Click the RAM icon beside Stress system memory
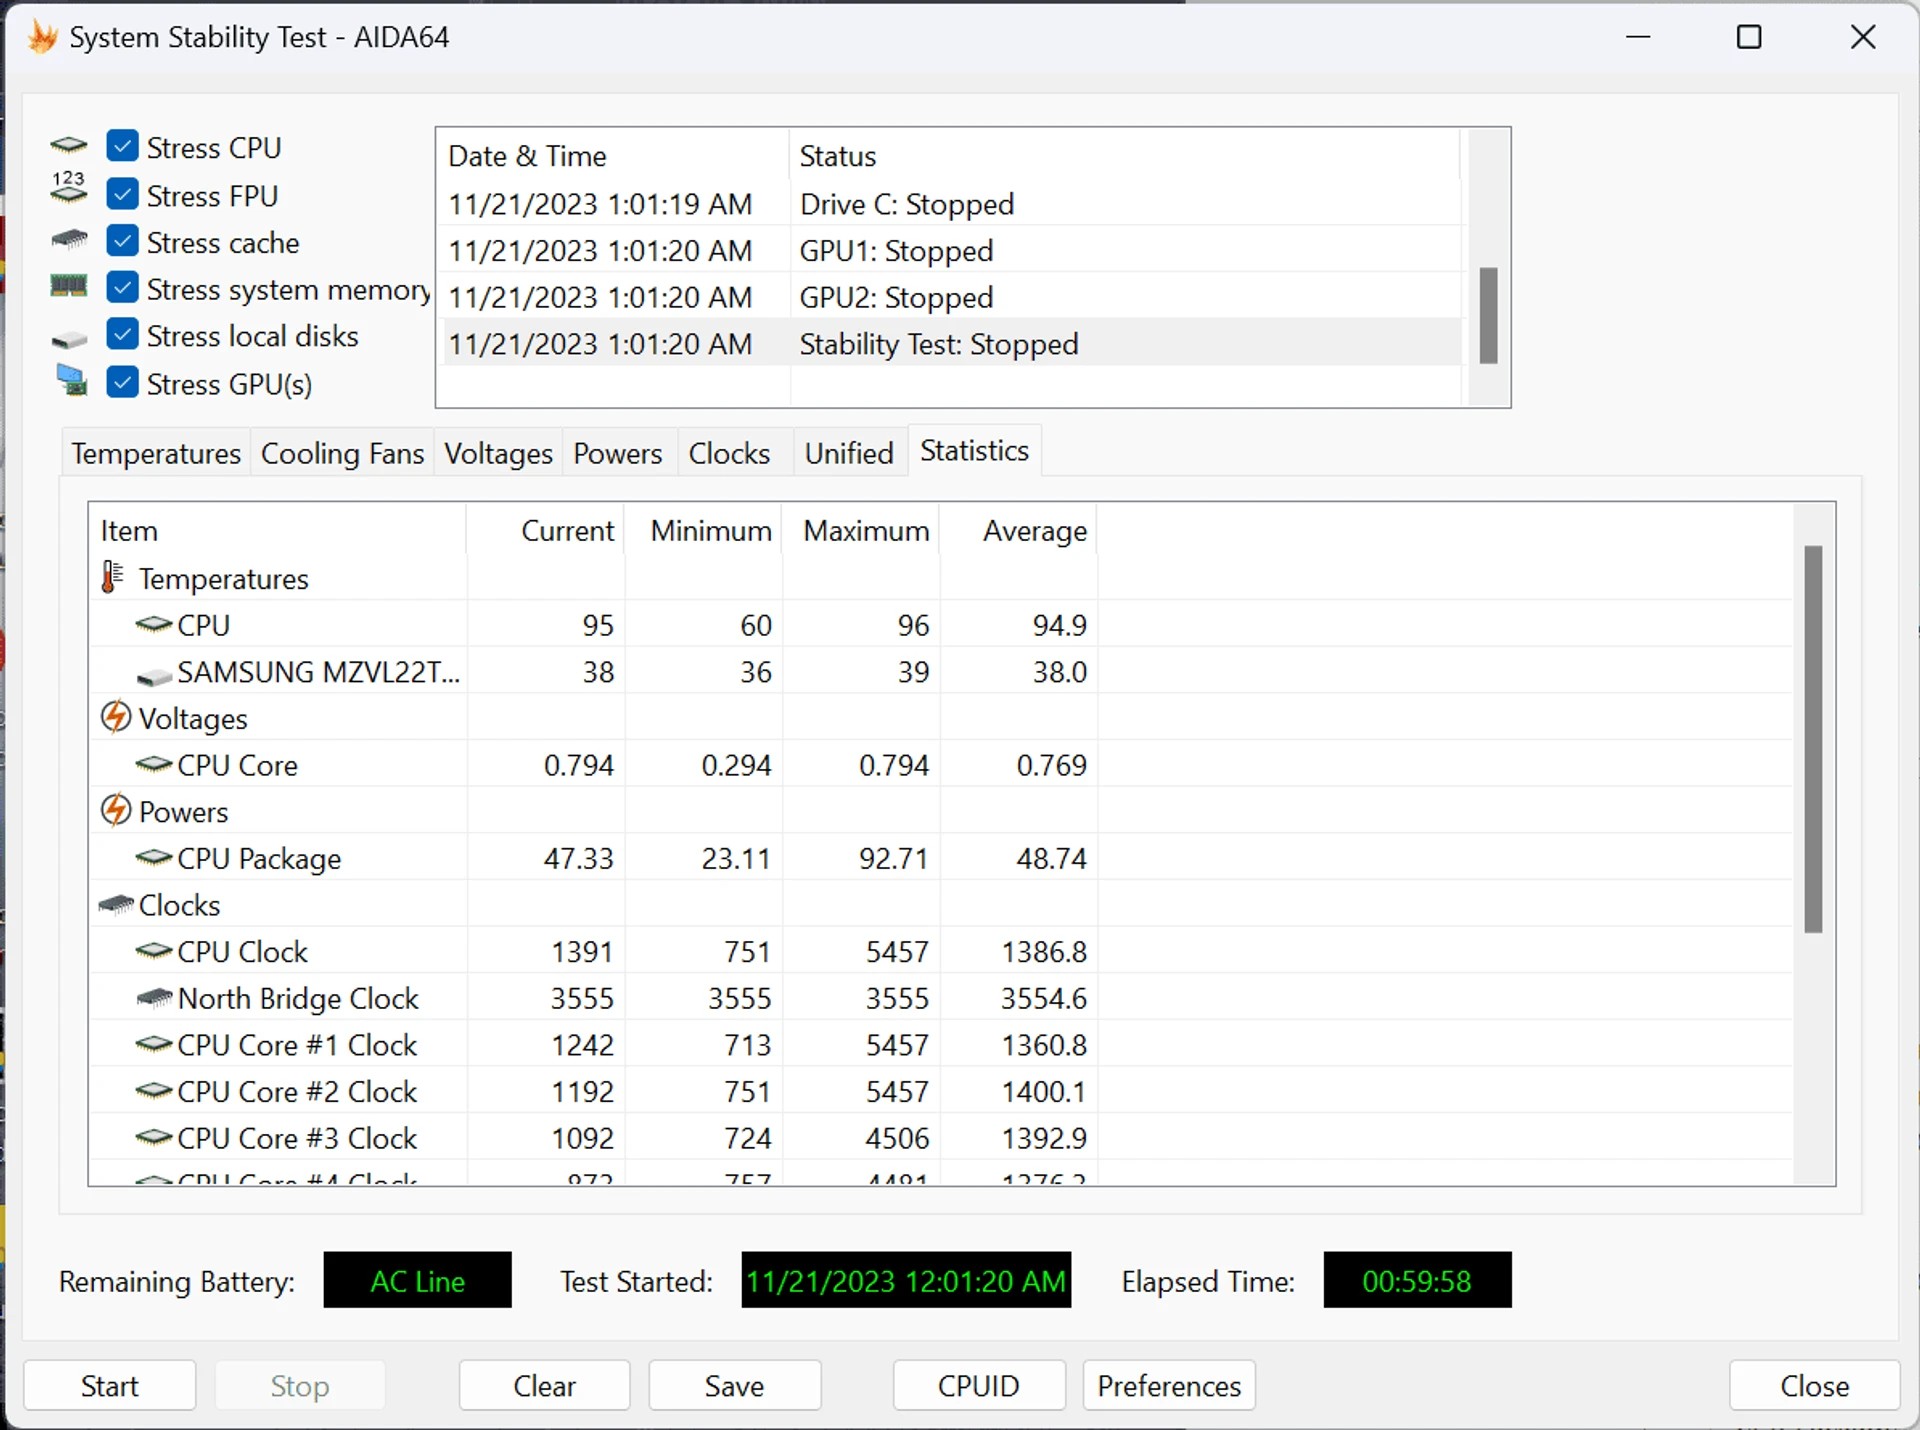This screenshot has width=1920, height=1430. [x=69, y=288]
